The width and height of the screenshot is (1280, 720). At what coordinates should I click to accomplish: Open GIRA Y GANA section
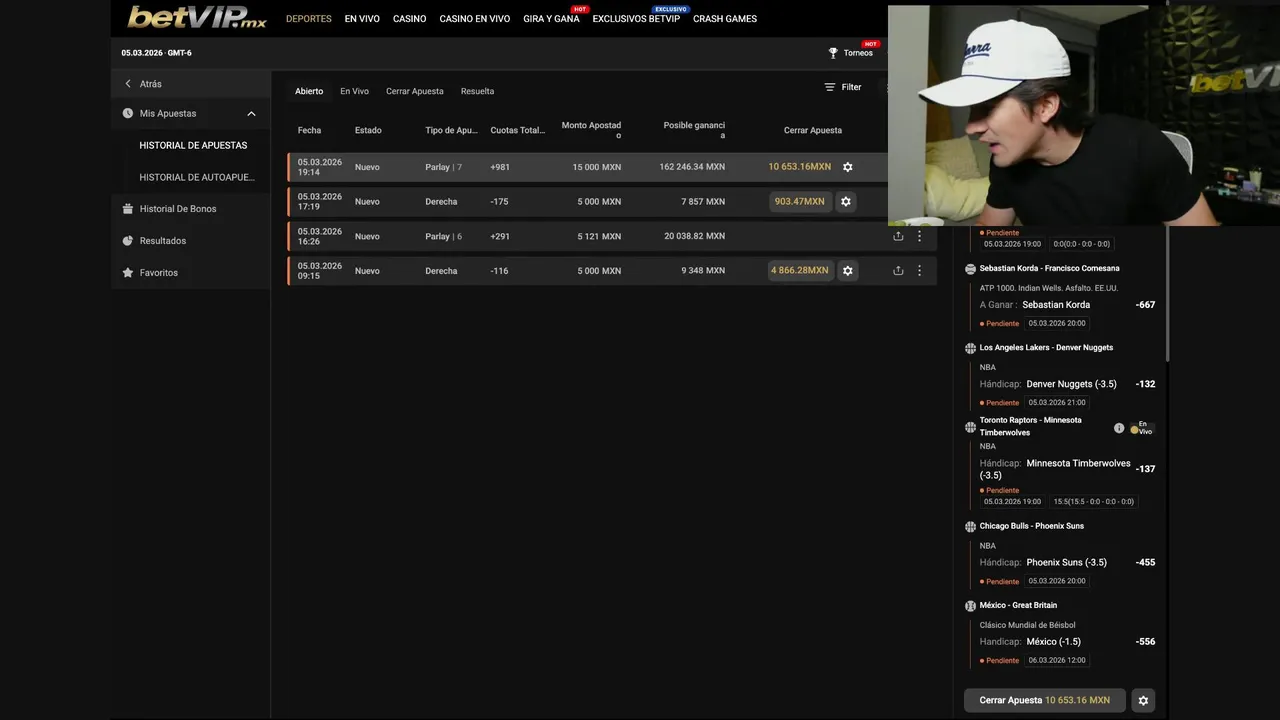click(x=551, y=19)
